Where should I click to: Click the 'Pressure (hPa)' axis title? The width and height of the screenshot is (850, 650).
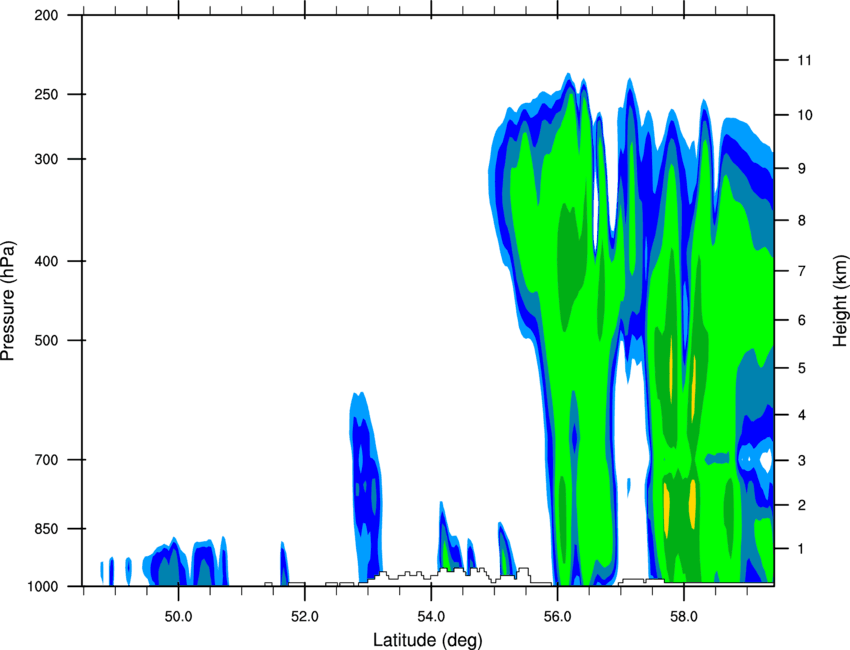pyautogui.click(x=8, y=300)
